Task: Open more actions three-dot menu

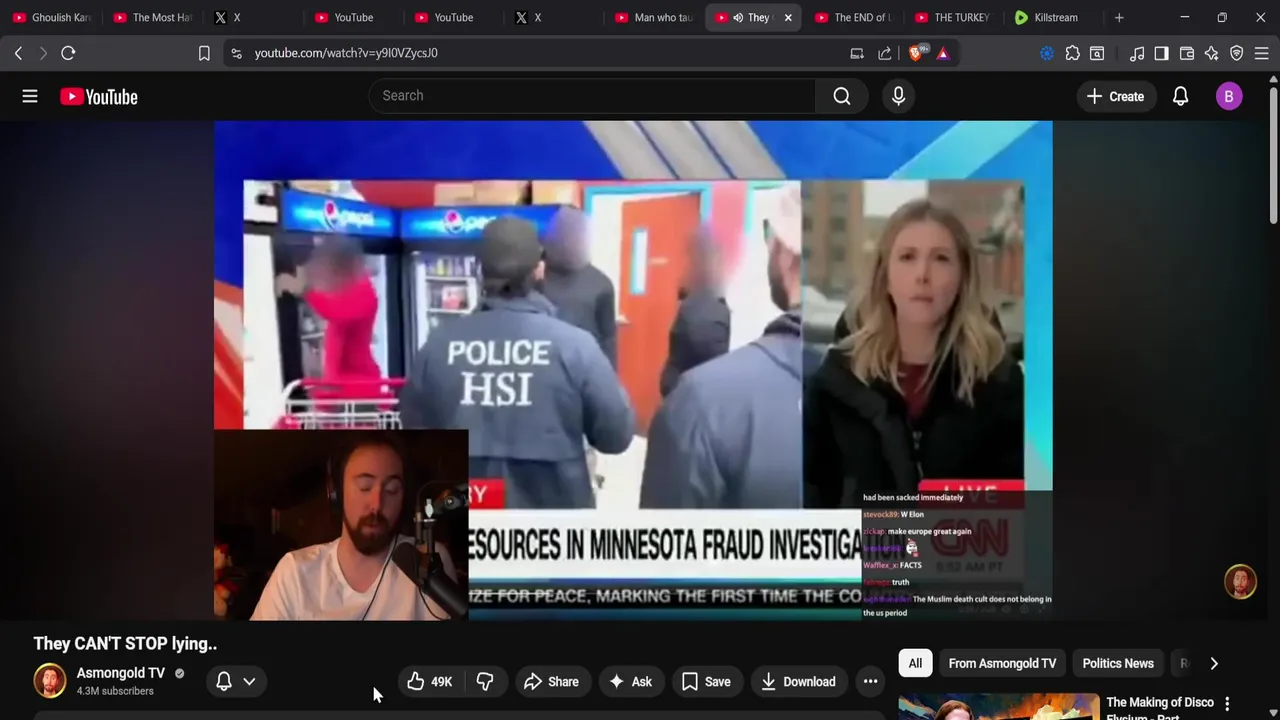Action: coord(871,682)
